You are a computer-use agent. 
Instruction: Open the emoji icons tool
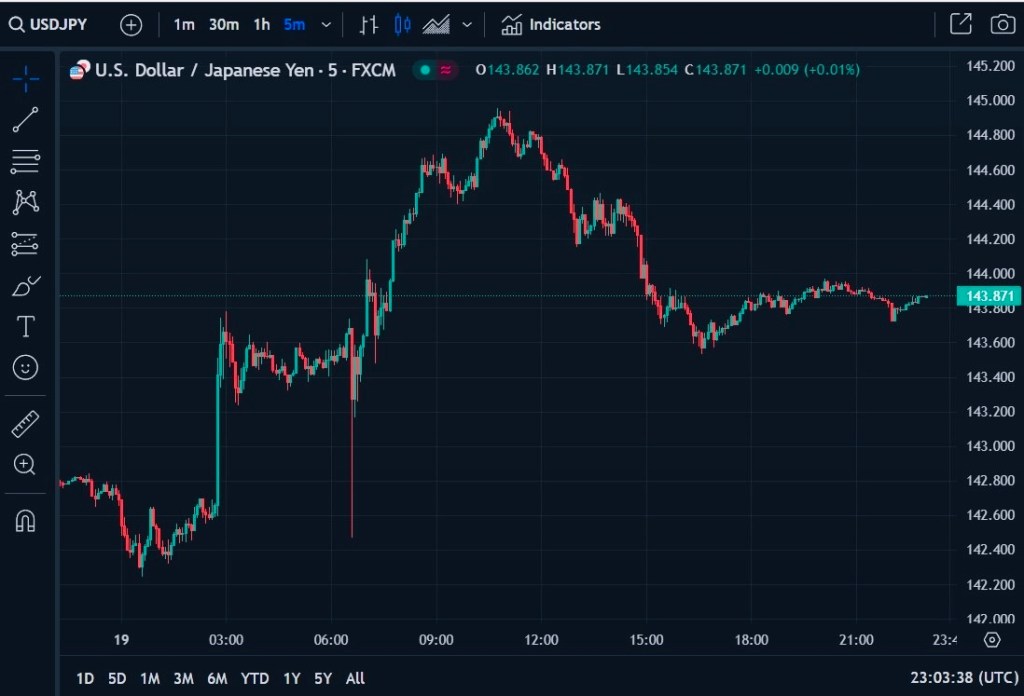(x=26, y=367)
